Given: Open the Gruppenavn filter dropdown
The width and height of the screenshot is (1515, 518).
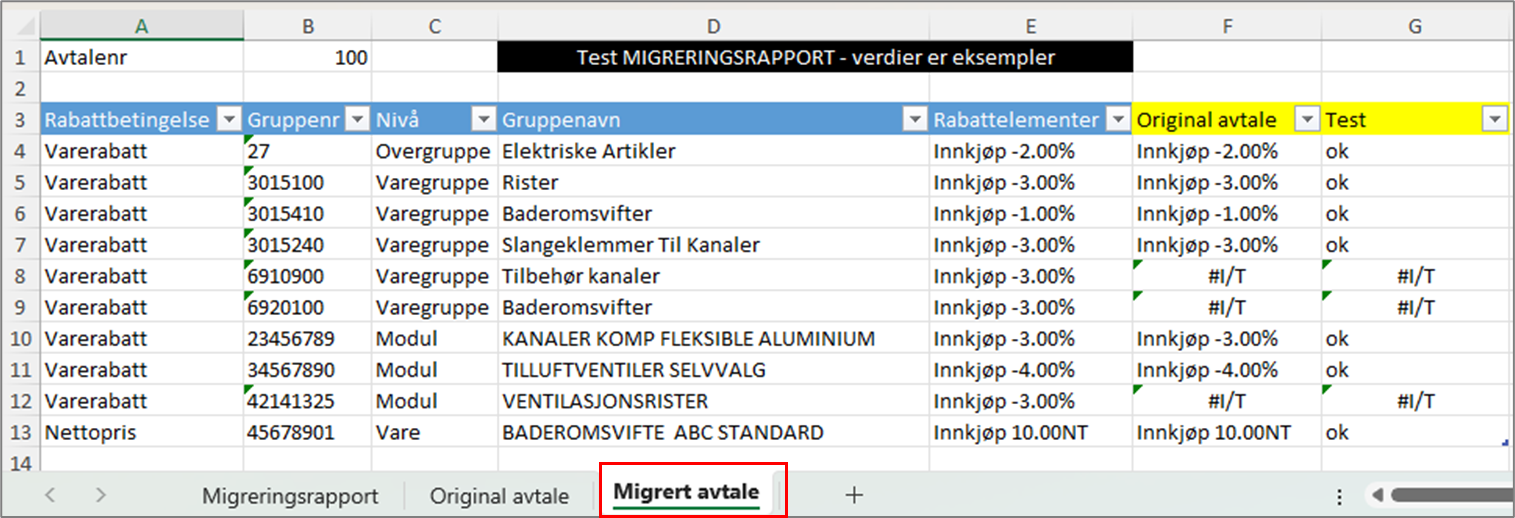Looking at the screenshot, I should click(915, 120).
